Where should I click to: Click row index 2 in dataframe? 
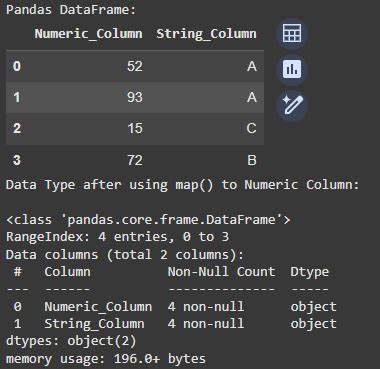pyautogui.click(x=17, y=129)
